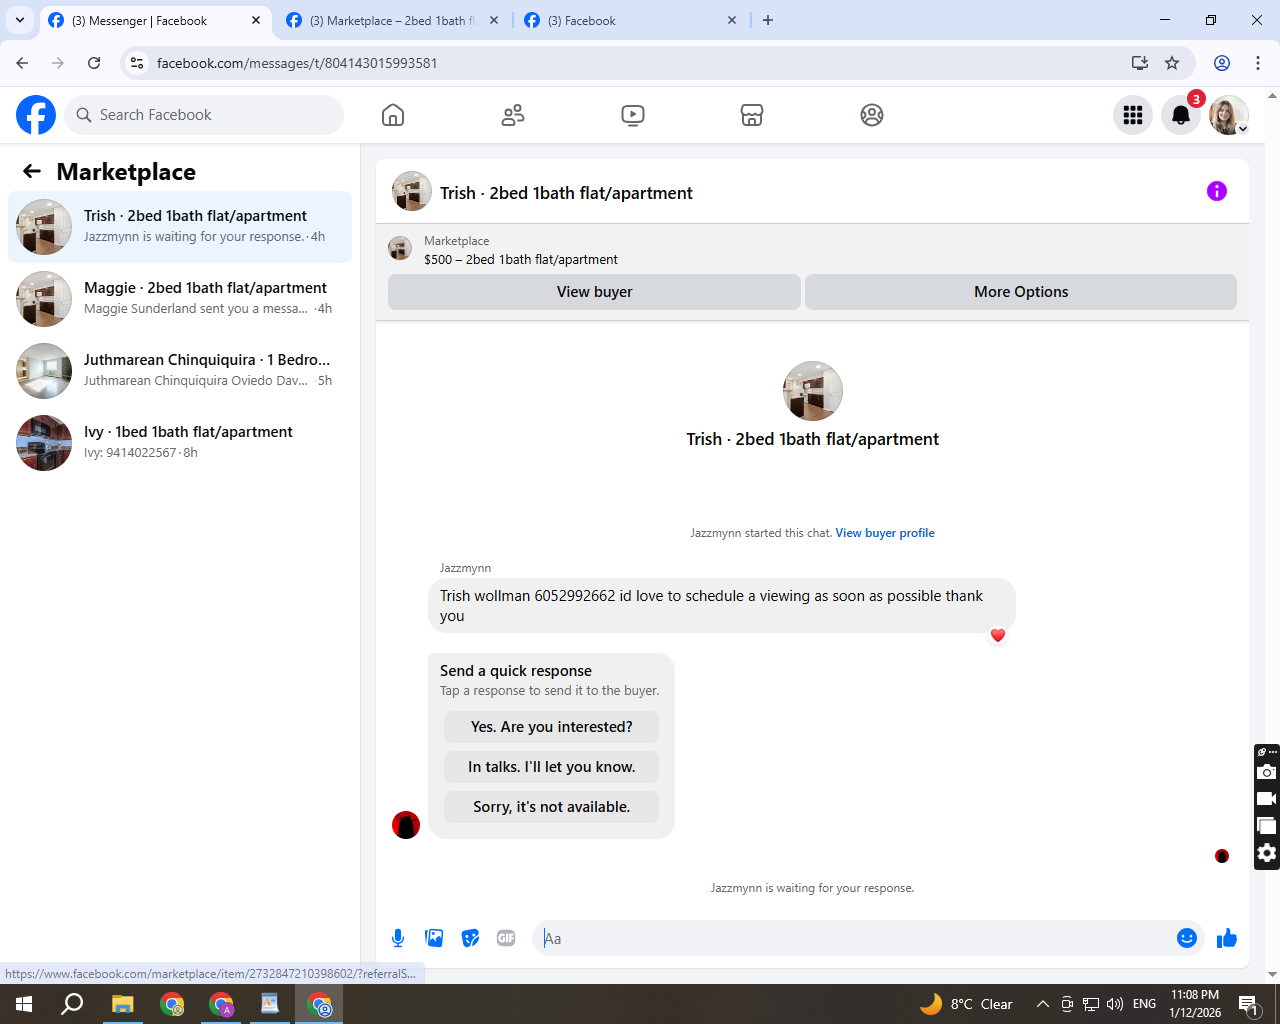Click the View buyer button
1280x1024 pixels.
pos(594,292)
